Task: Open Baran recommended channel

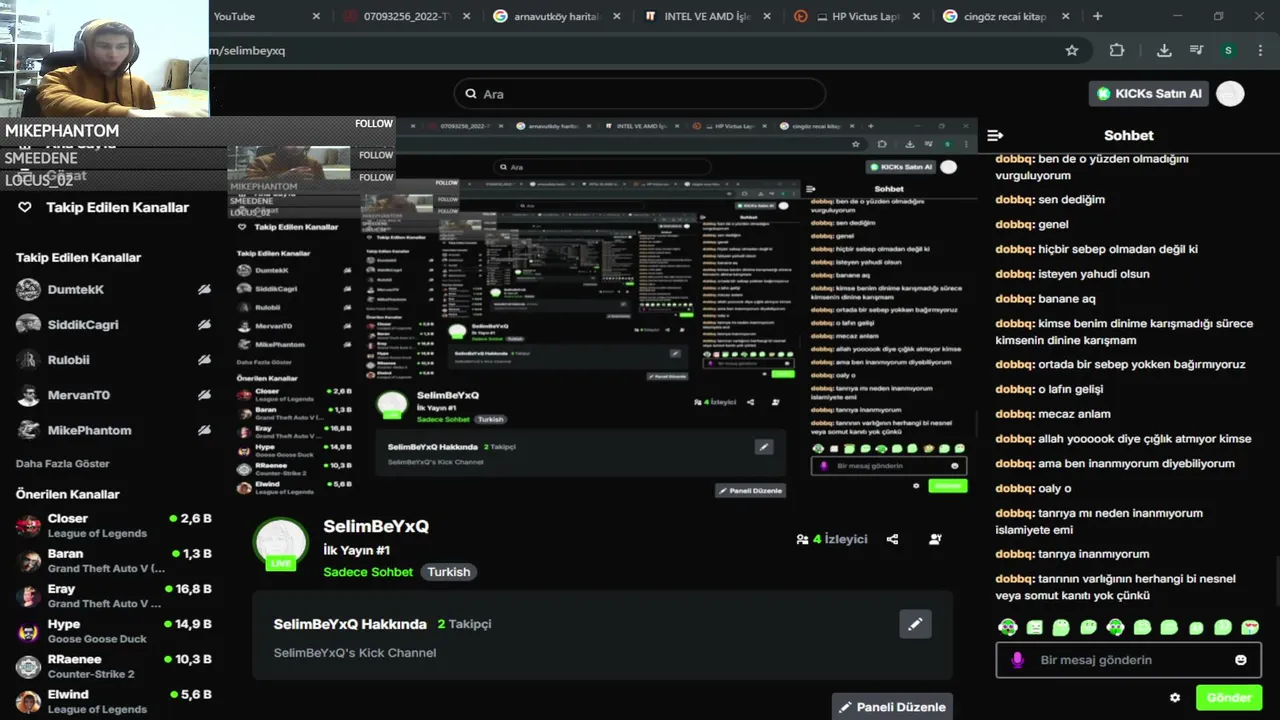Action: pyautogui.click(x=114, y=560)
